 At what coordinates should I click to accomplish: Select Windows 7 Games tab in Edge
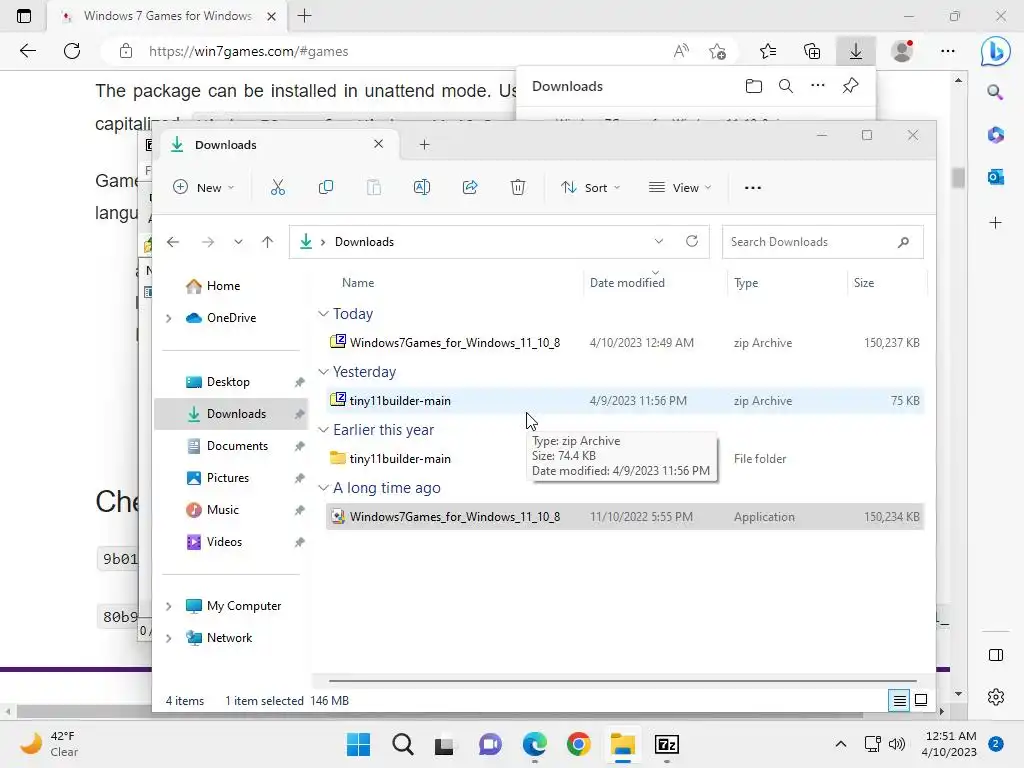point(167,16)
